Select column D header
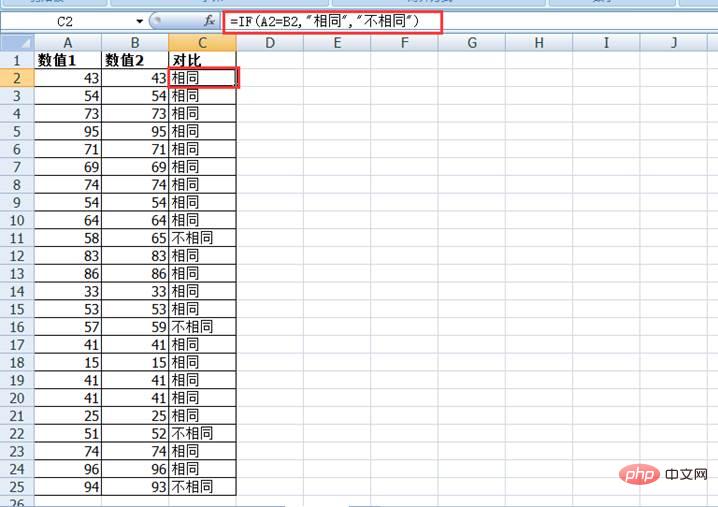The width and height of the screenshot is (718, 507). coord(270,43)
